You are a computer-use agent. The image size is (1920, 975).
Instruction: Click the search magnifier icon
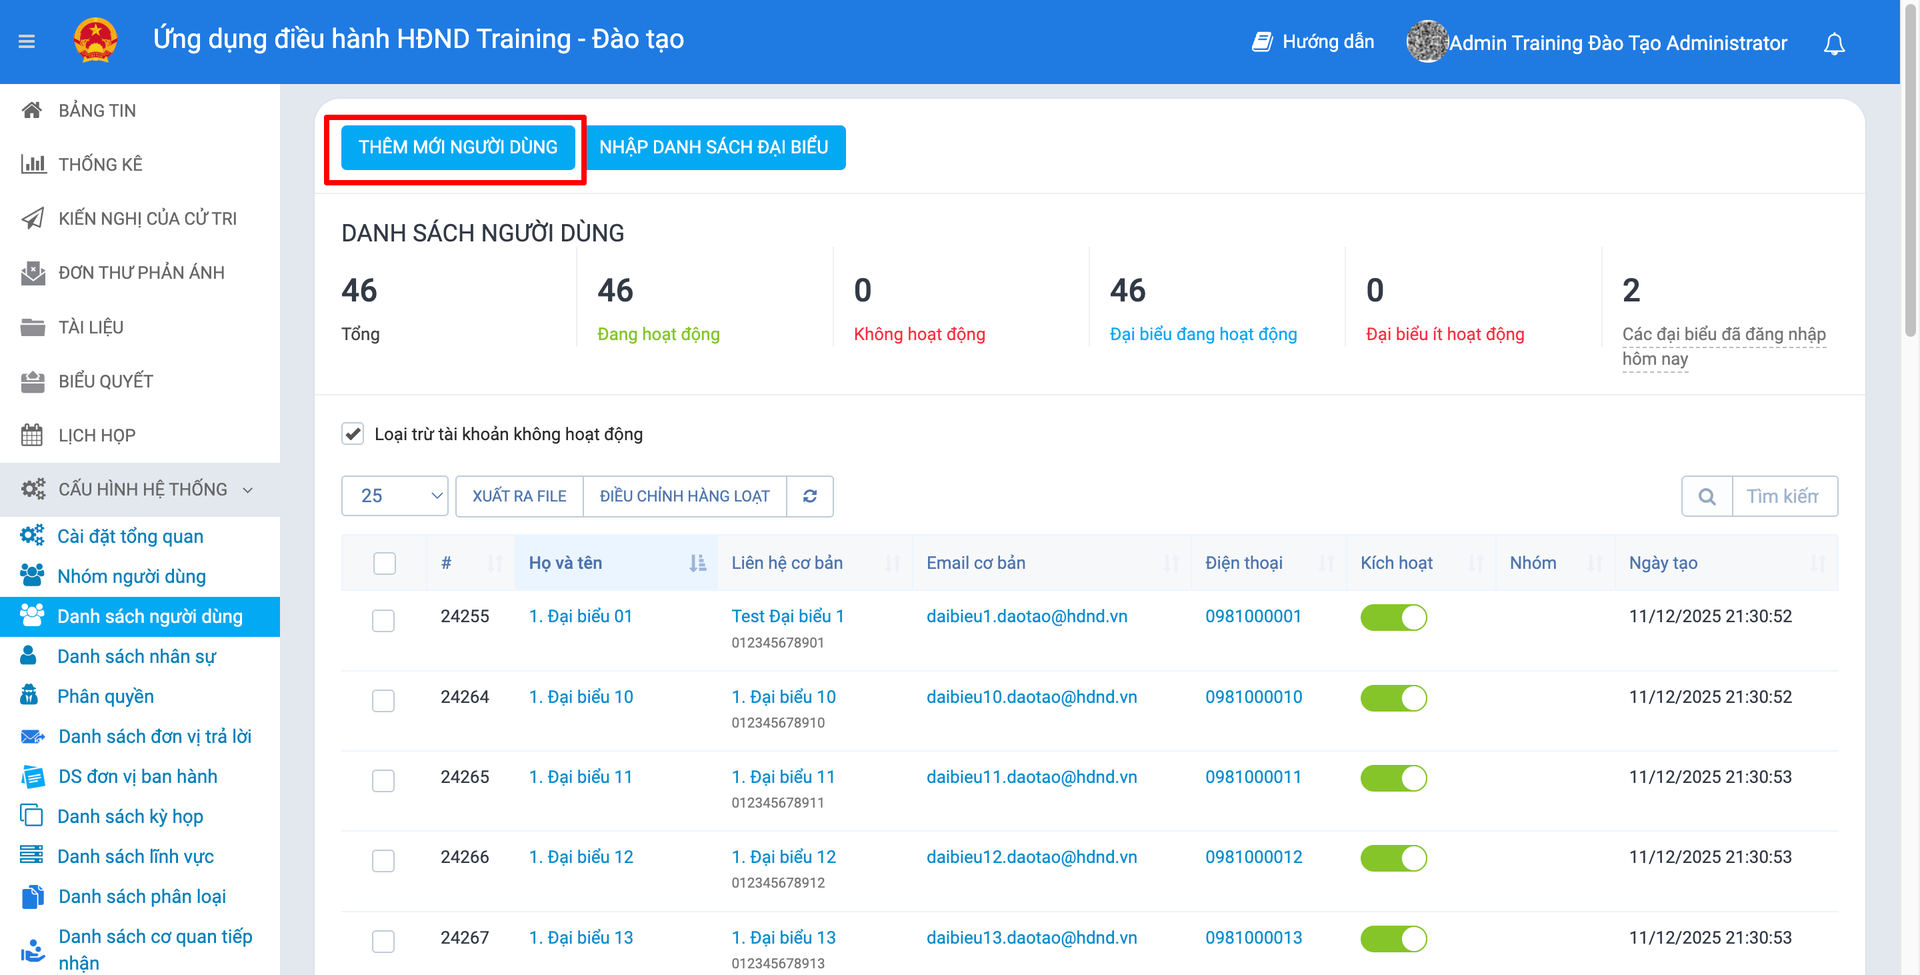click(1706, 496)
